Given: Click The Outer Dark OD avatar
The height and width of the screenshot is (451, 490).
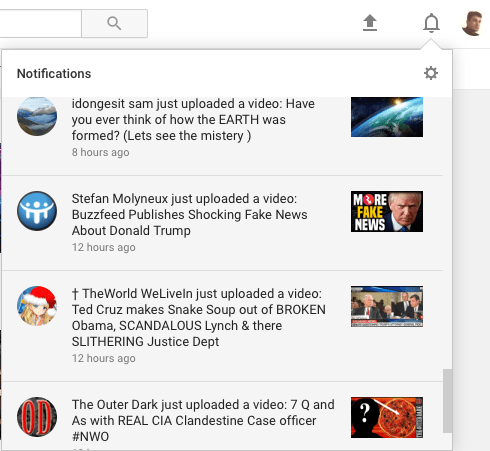Looking at the screenshot, I should tap(37, 417).
